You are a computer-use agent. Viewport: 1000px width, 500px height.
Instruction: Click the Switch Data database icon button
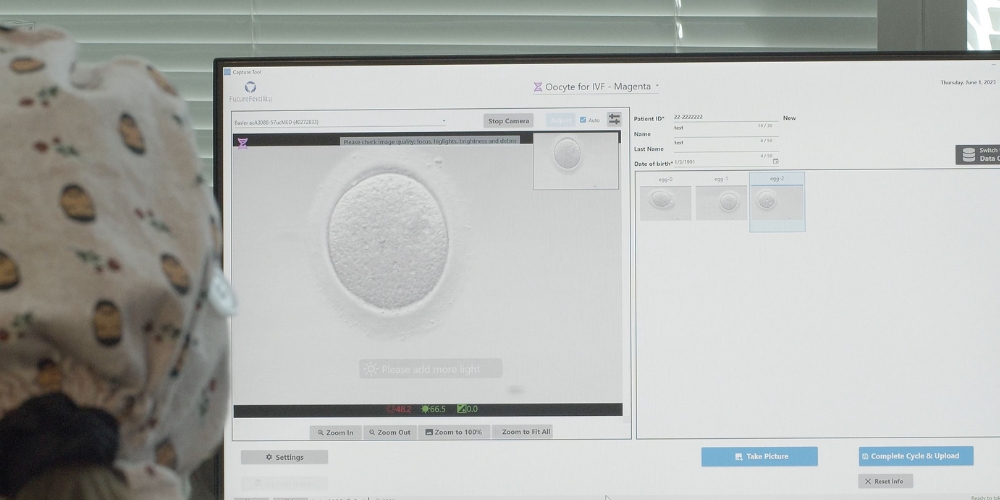[x=978, y=154]
